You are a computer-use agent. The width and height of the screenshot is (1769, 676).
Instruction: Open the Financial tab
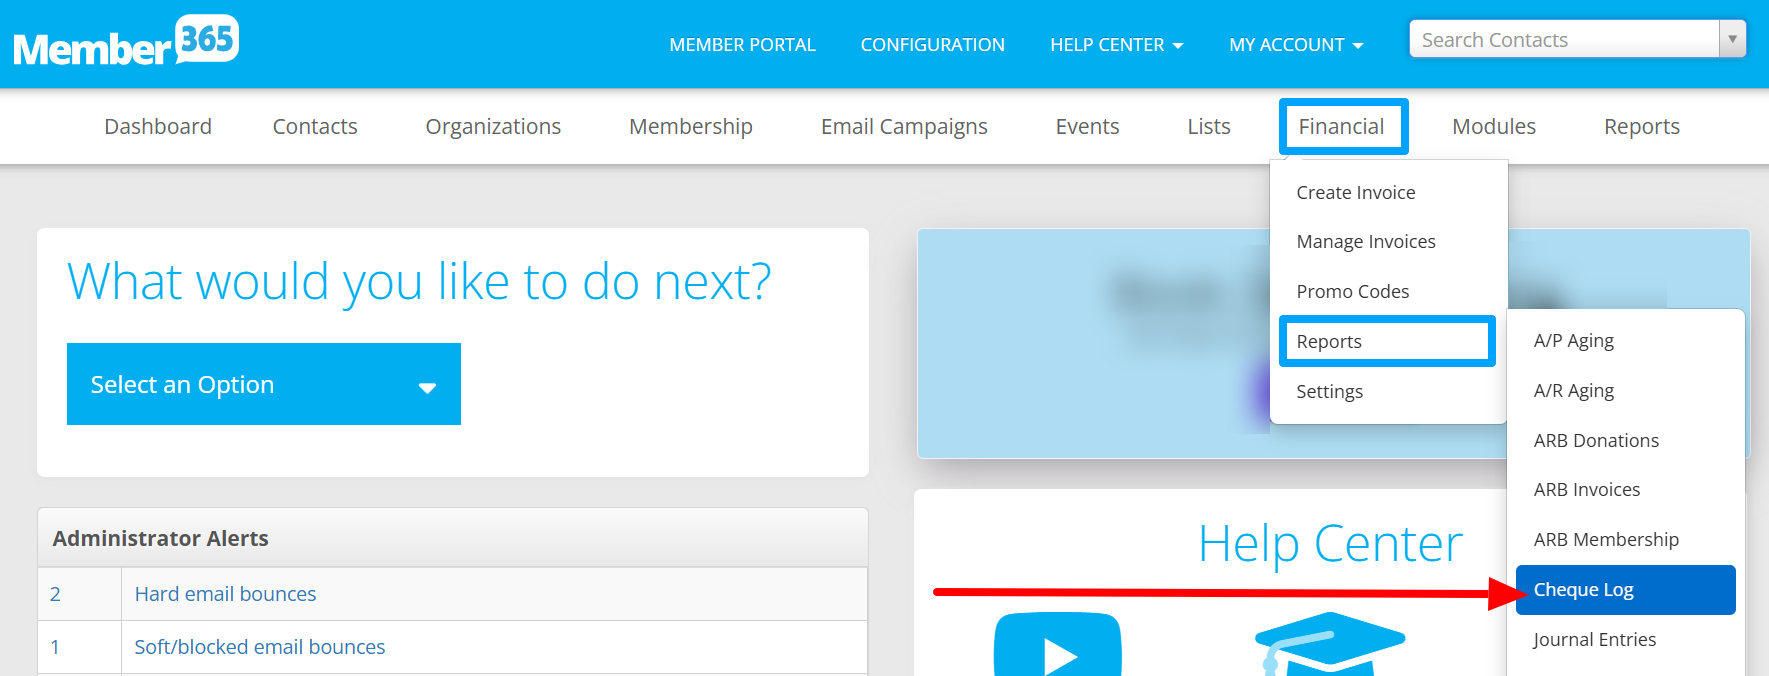pyautogui.click(x=1341, y=127)
